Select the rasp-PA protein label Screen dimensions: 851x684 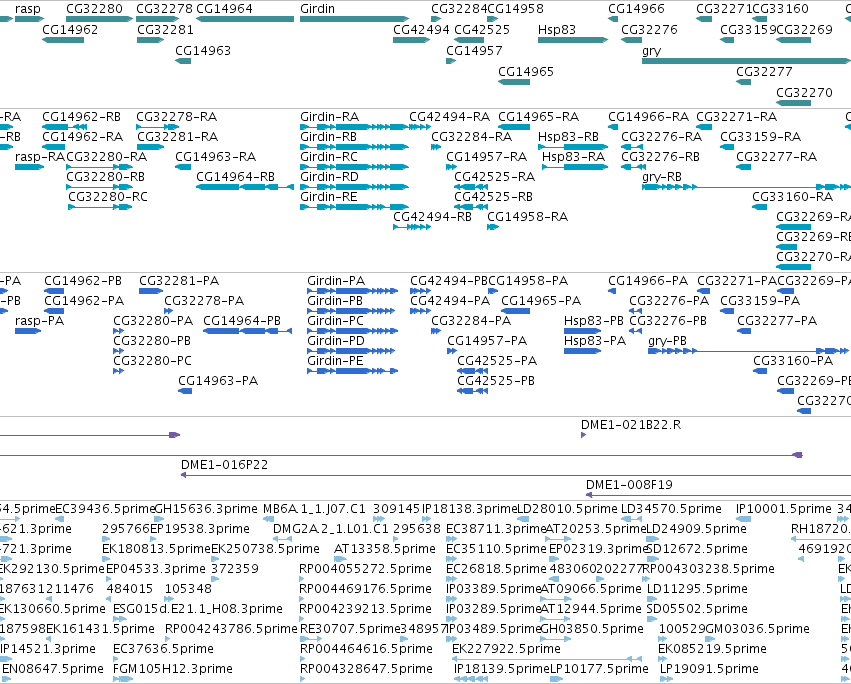pyautogui.click(x=40, y=321)
